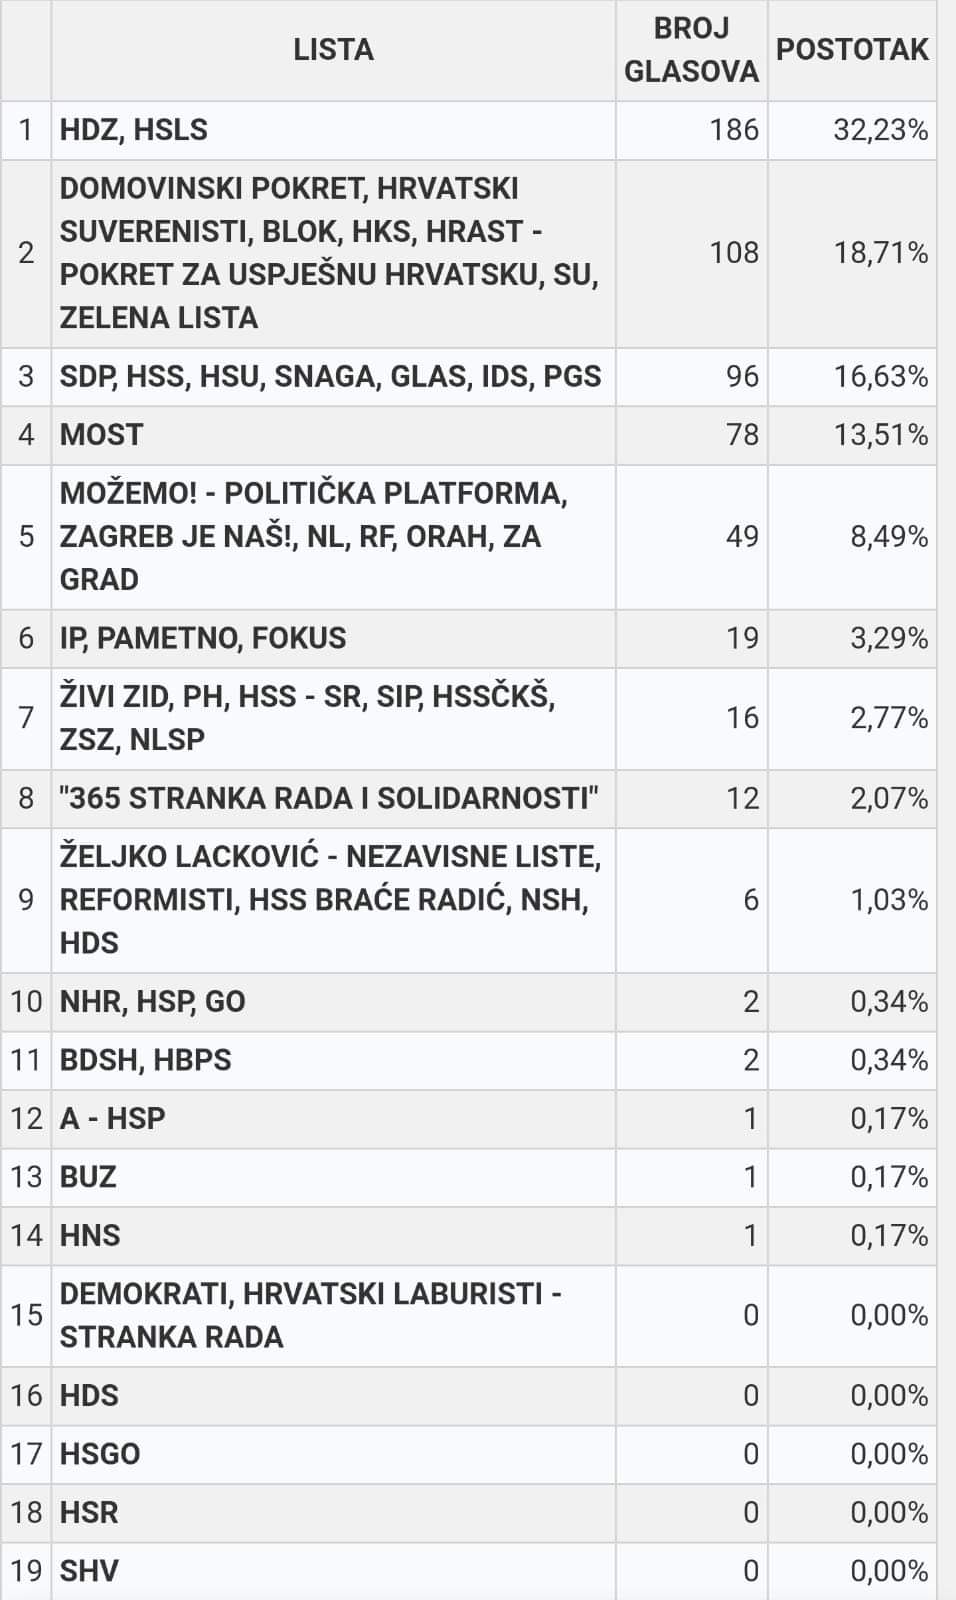Screen dimensions: 956x1600
Task: Select the SDP, HSS, HSU list row
Action: 330,376
